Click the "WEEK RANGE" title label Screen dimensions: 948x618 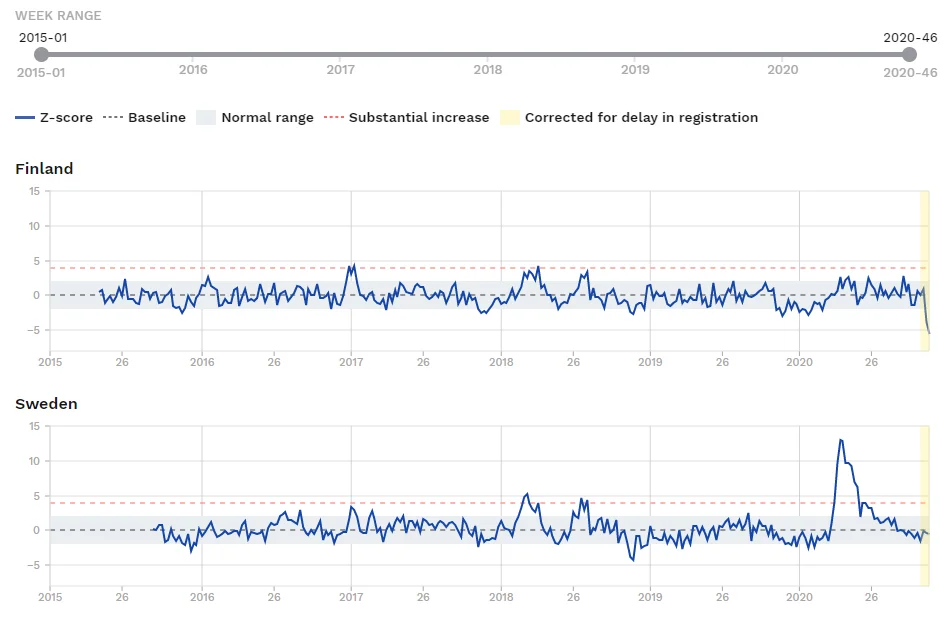58,16
